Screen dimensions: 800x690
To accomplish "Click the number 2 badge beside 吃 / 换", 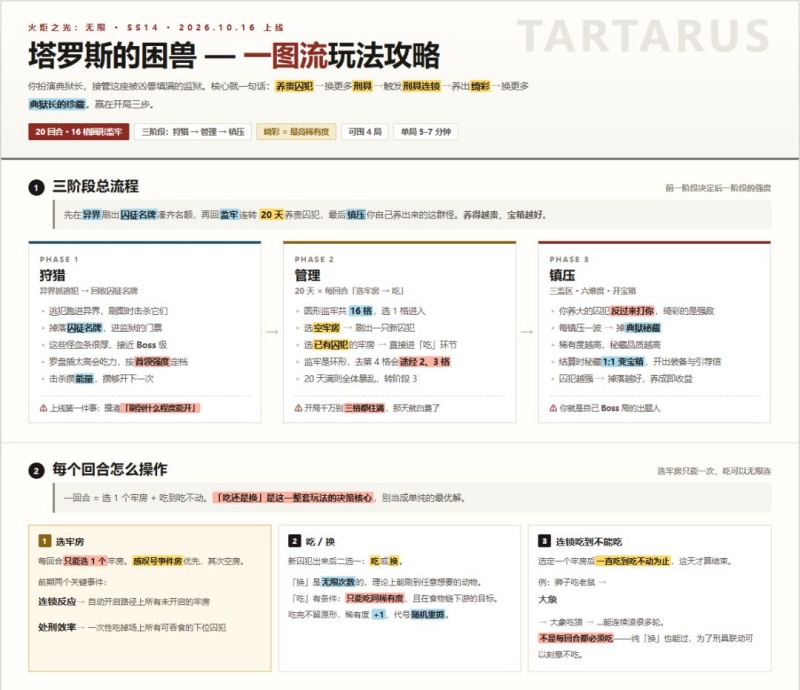I will pyautogui.click(x=294, y=541).
